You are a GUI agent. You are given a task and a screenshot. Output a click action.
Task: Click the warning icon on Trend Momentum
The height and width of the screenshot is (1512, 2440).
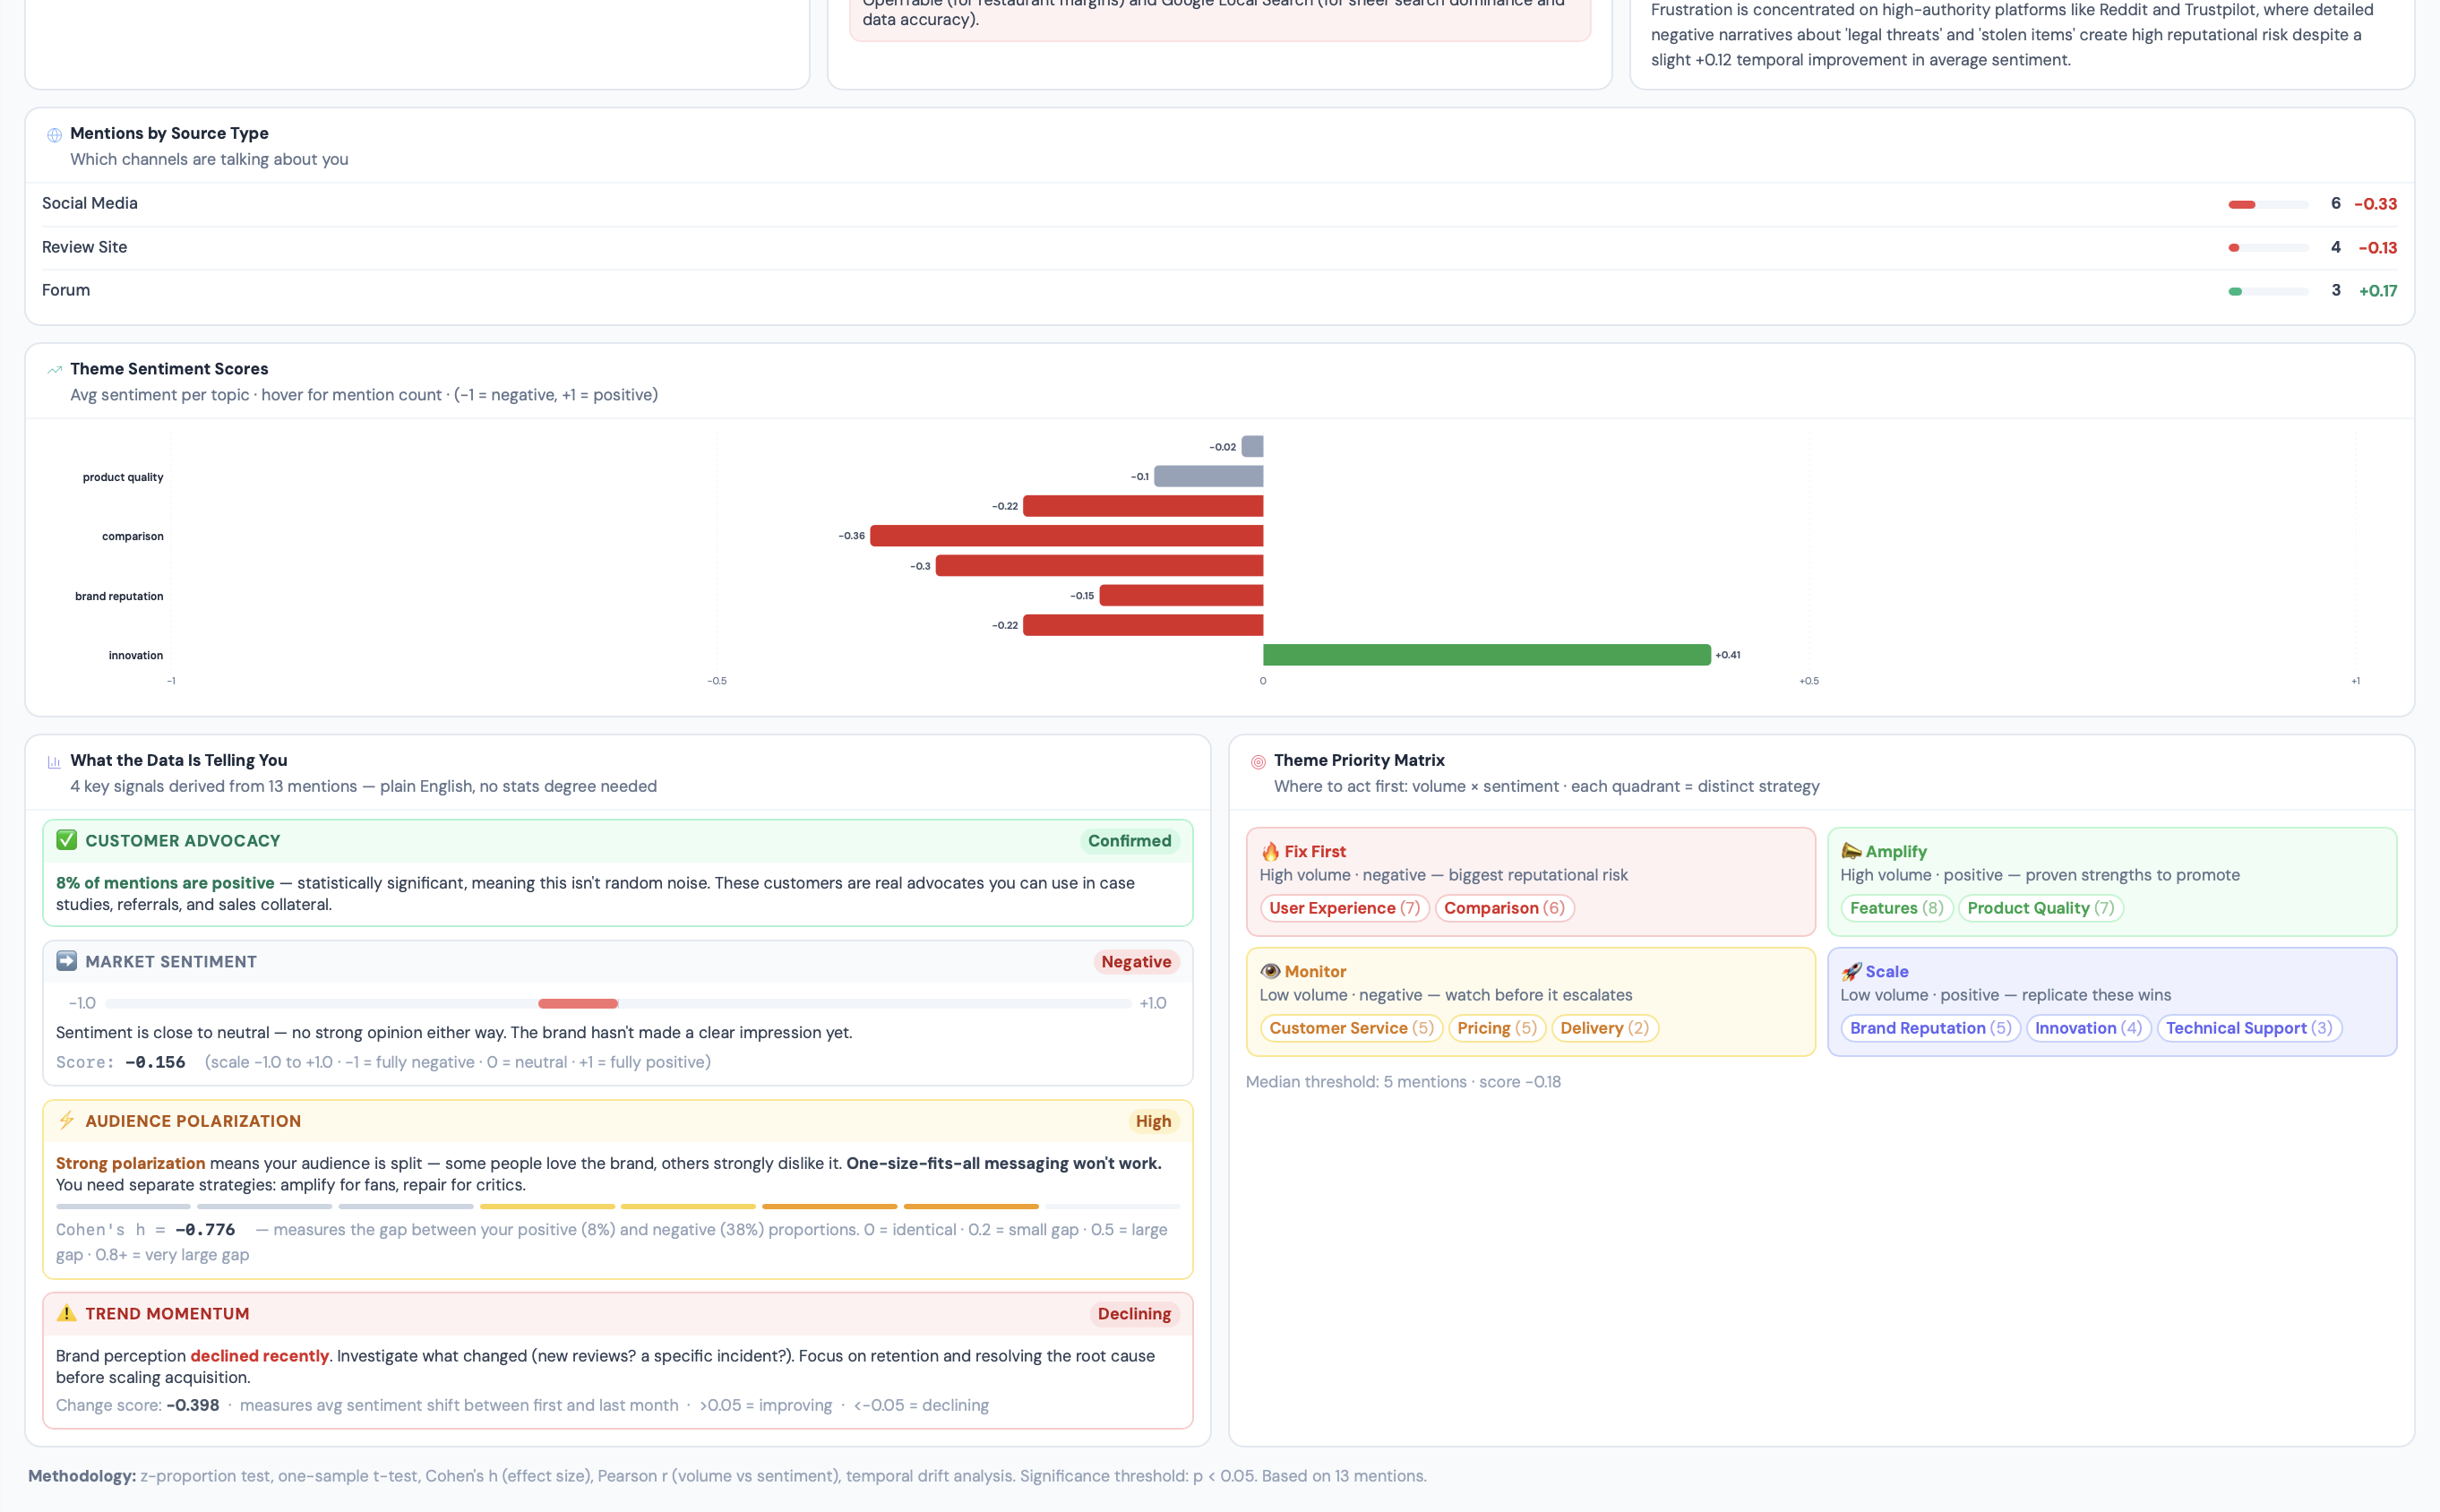[66, 1313]
